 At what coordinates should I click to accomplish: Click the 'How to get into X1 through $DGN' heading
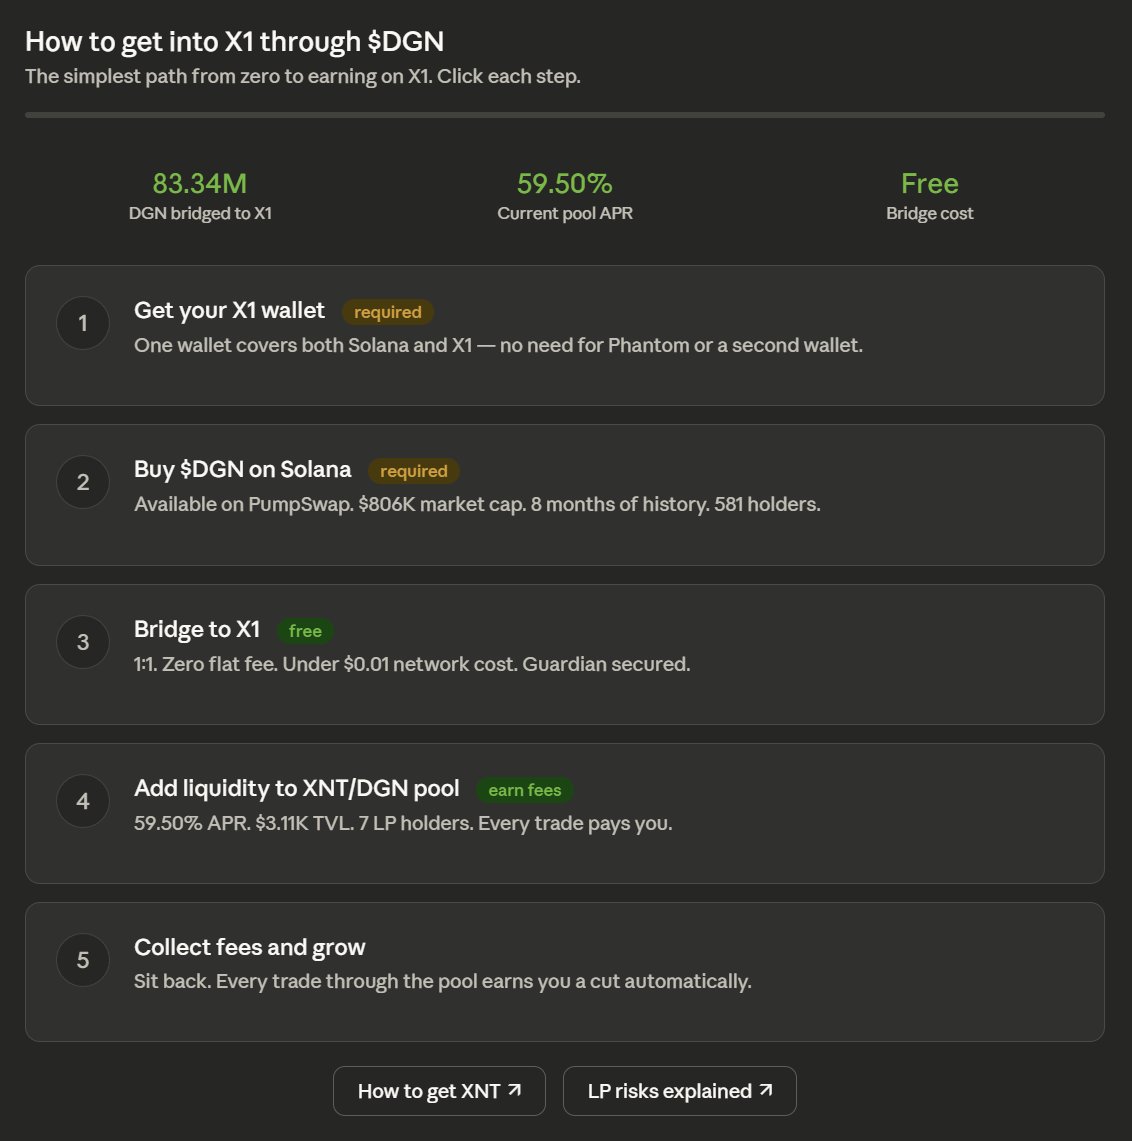234,41
